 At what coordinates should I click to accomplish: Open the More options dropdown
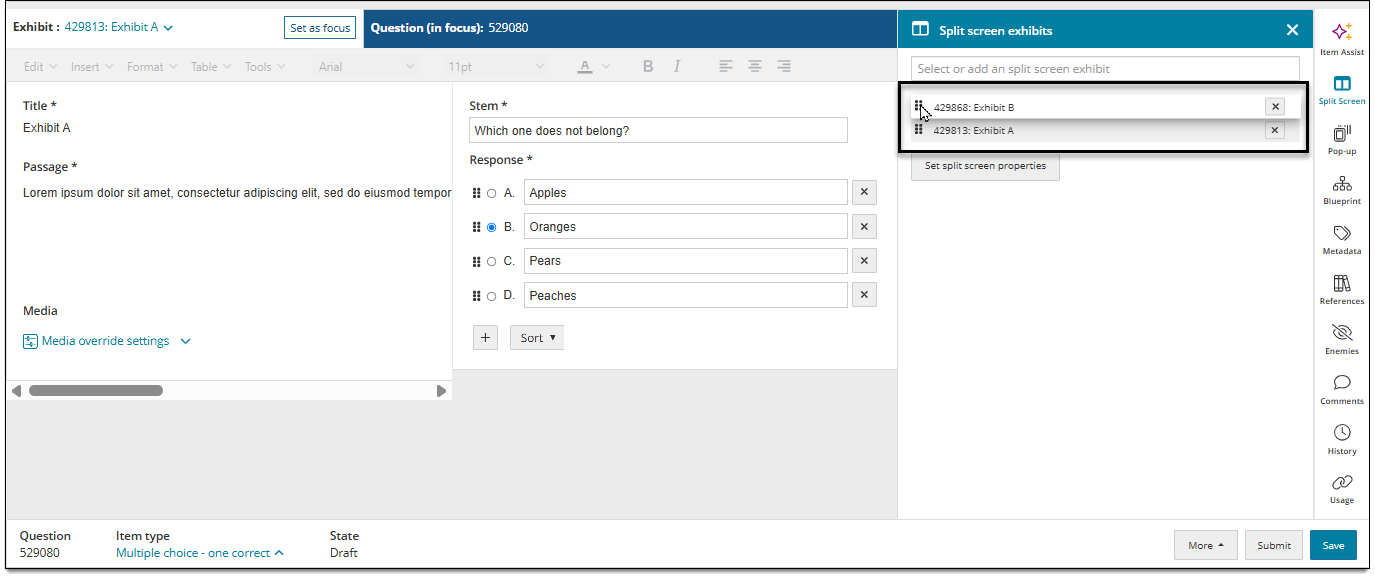(1206, 545)
